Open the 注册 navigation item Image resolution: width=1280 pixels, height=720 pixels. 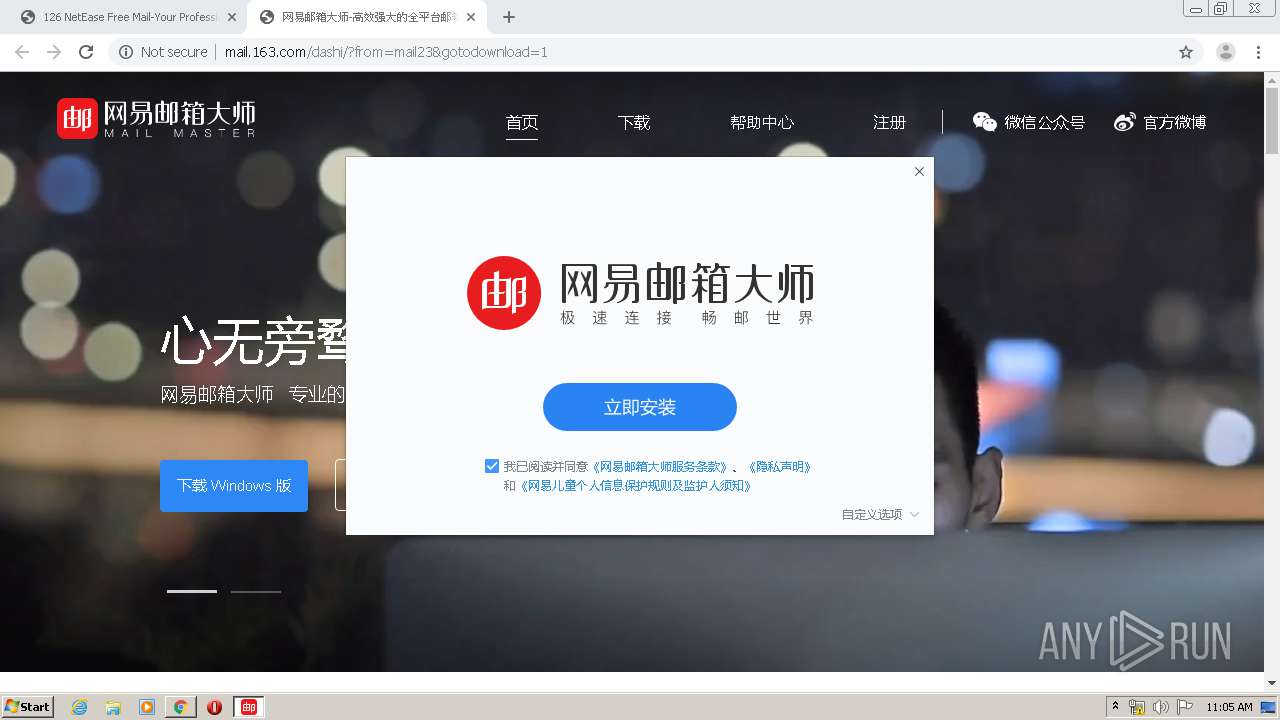tap(889, 122)
